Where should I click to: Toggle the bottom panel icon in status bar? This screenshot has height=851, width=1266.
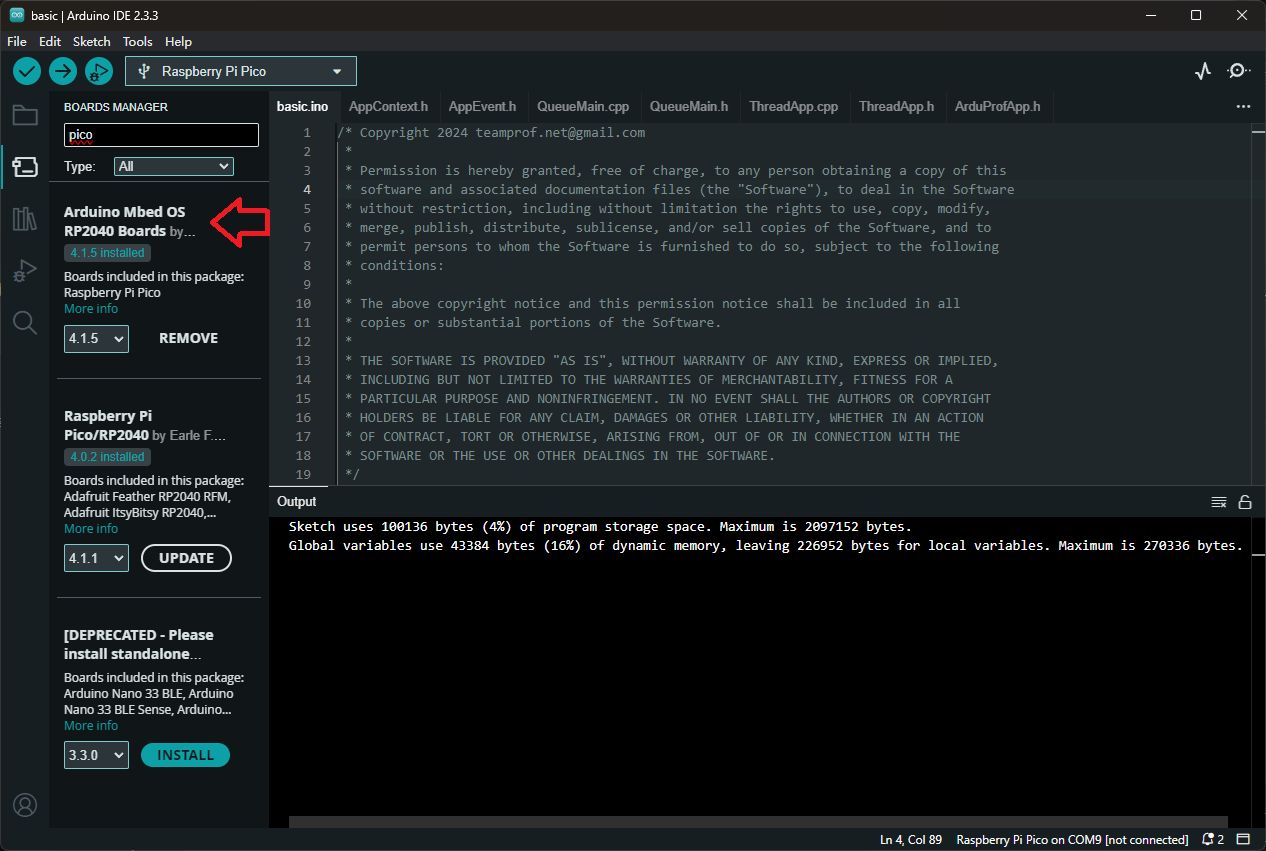[x=1243, y=839]
